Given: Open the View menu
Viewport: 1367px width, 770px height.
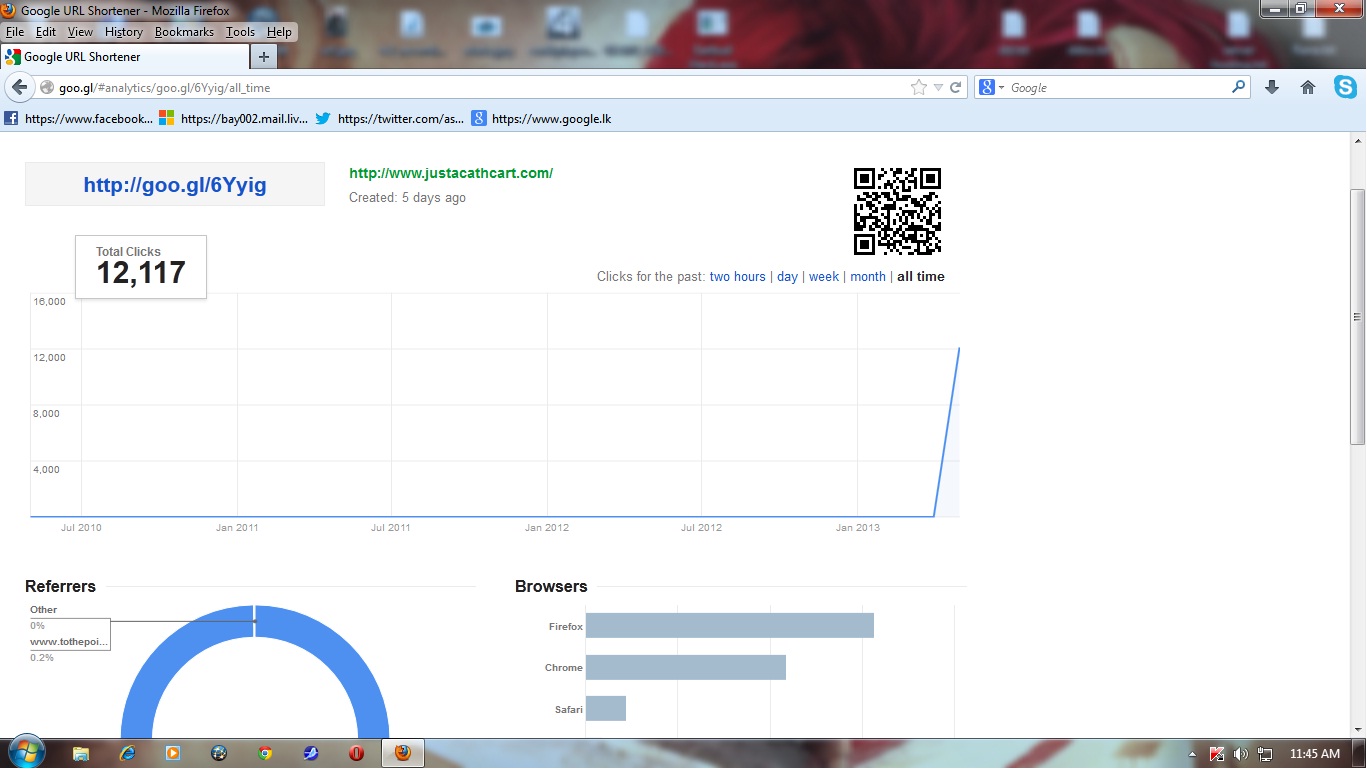Looking at the screenshot, I should (80, 32).
